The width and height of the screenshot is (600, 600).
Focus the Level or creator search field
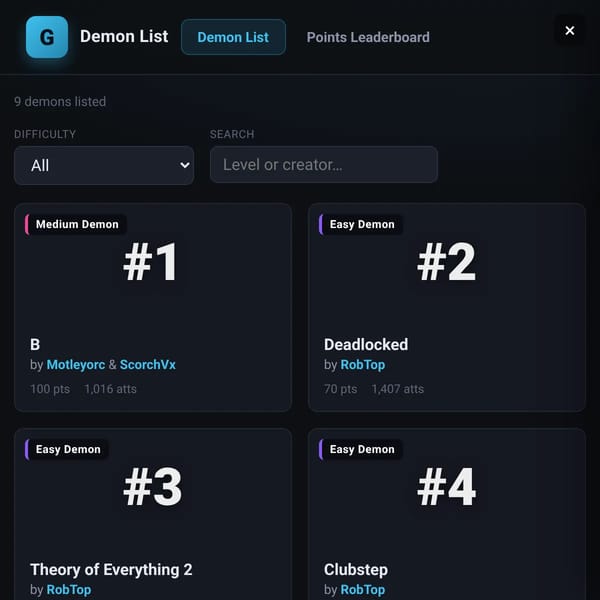pyautogui.click(x=324, y=165)
